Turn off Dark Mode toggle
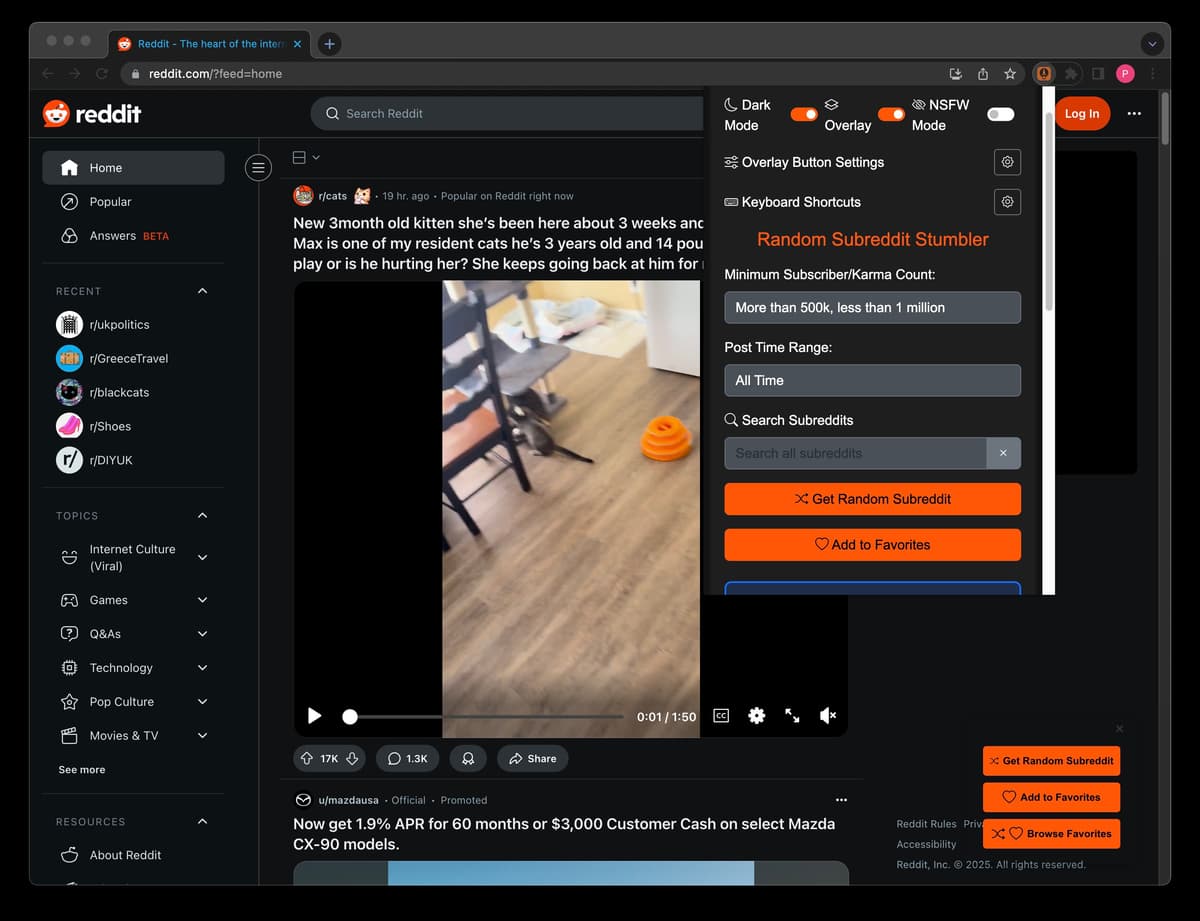 click(x=804, y=115)
